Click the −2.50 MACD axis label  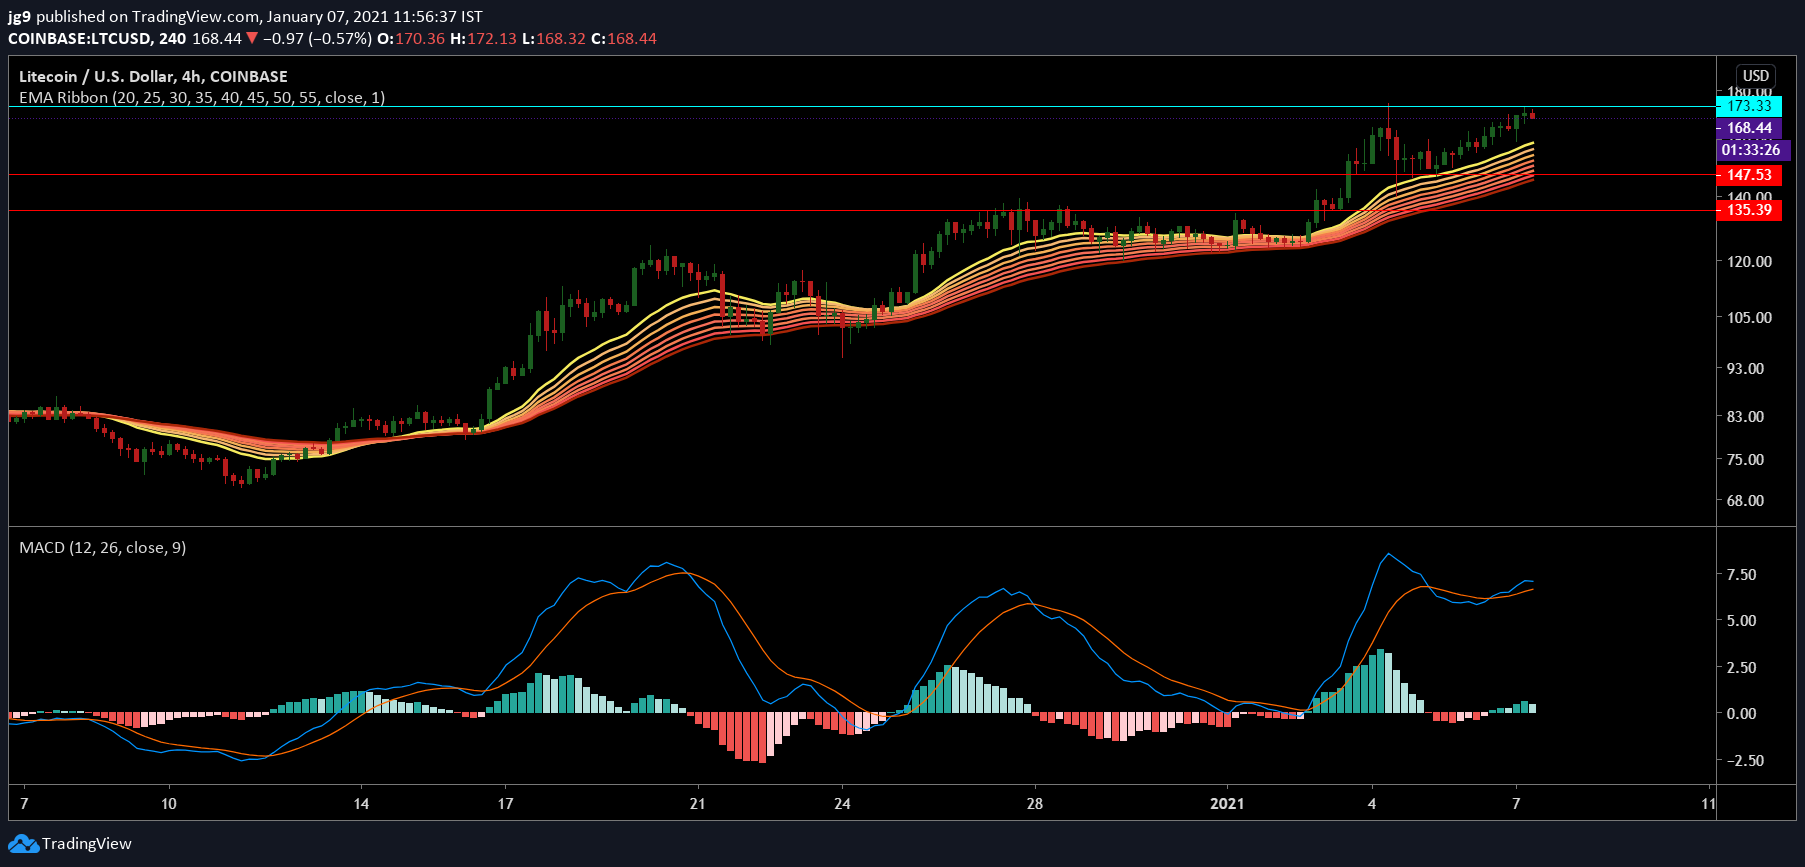click(1745, 761)
